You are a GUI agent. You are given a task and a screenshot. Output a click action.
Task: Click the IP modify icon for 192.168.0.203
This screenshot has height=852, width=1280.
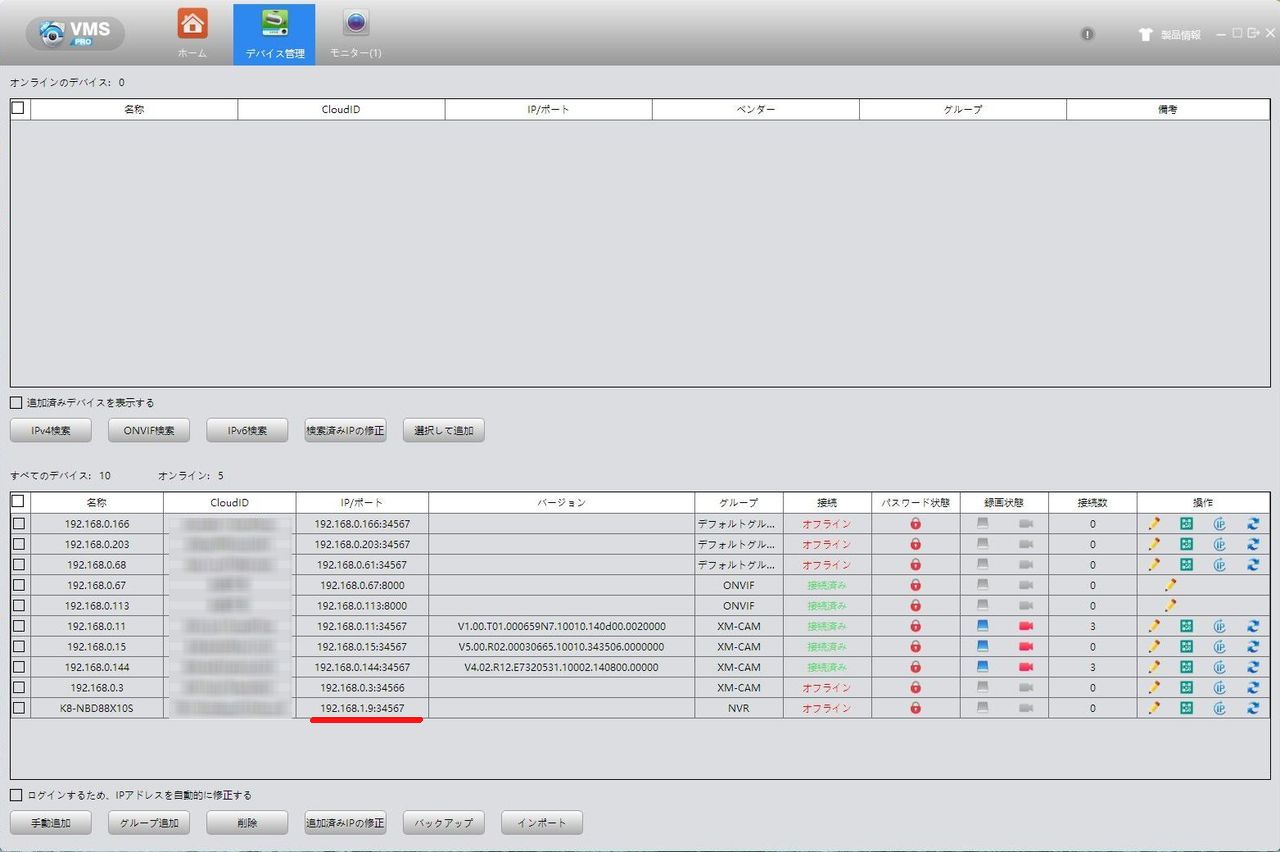point(1219,544)
